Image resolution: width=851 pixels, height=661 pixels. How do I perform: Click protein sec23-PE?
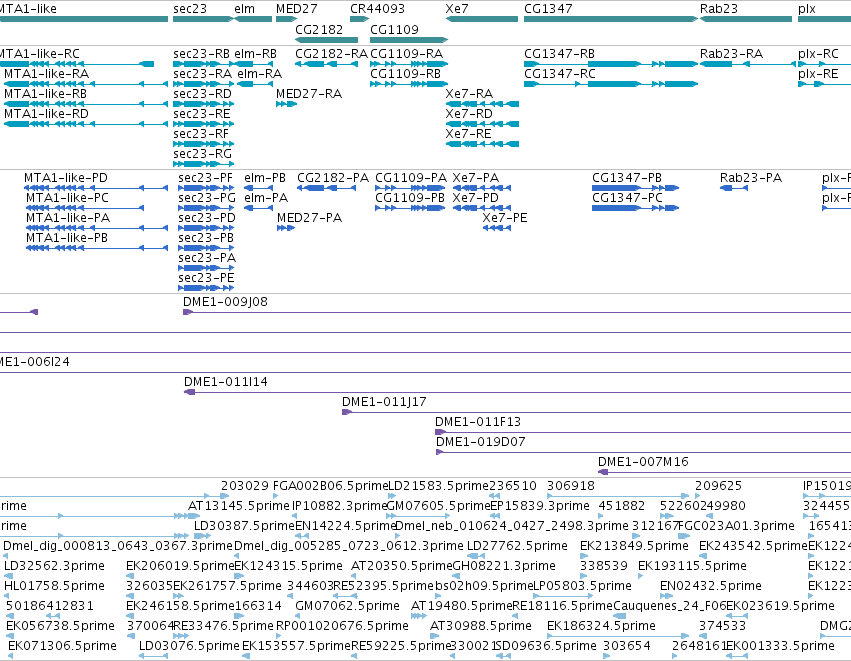[x=206, y=288]
